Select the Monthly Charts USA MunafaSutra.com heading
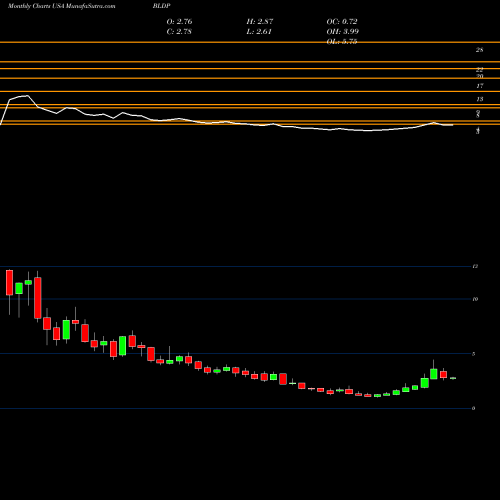Viewport: 500px width, 500px height. (x=62, y=6)
